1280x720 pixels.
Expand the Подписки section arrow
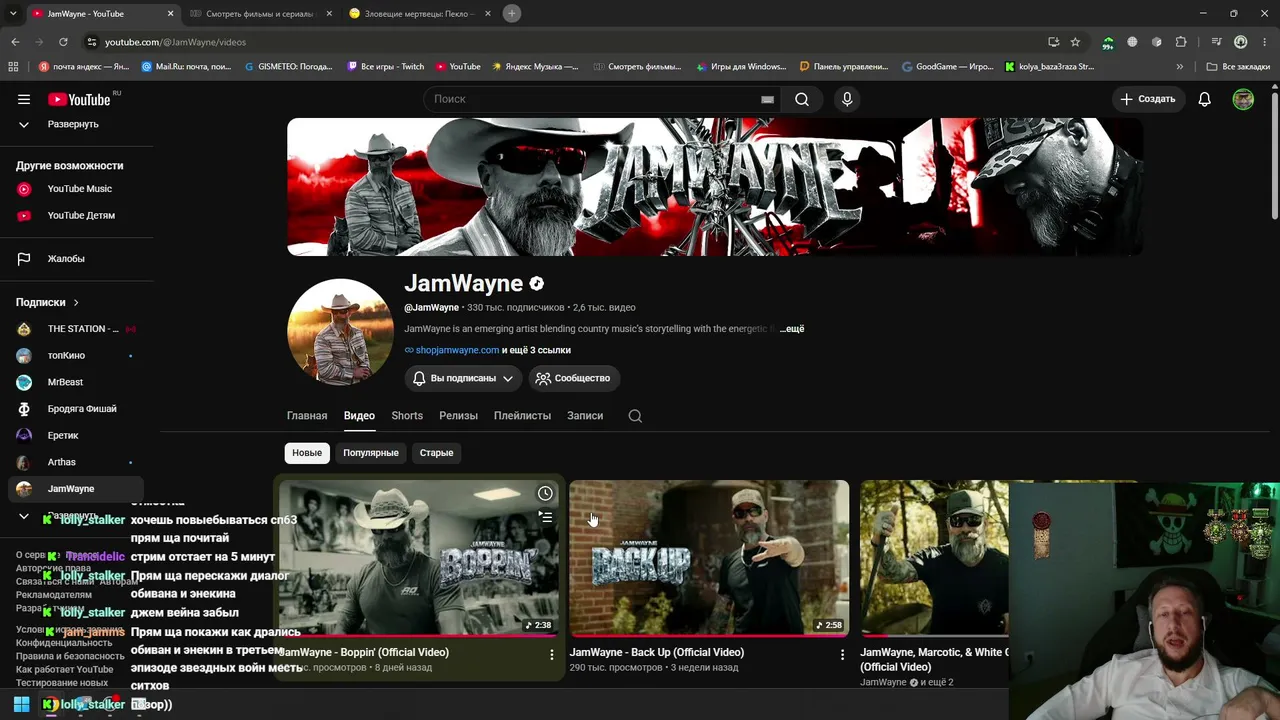pos(75,302)
